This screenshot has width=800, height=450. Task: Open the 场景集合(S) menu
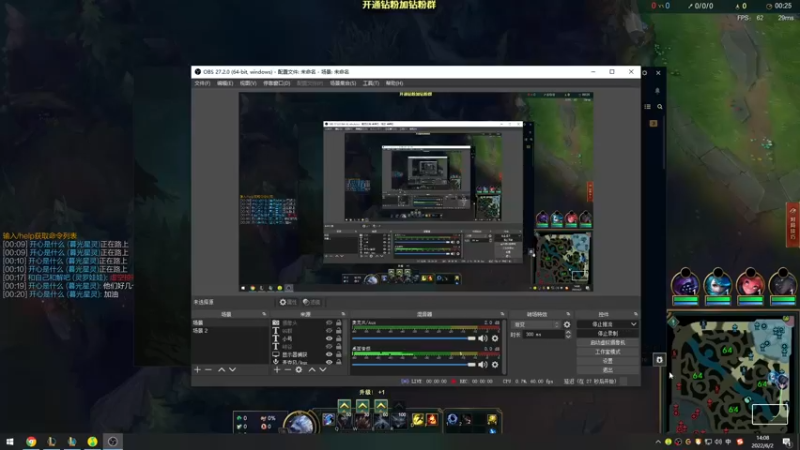[x=343, y=83]
